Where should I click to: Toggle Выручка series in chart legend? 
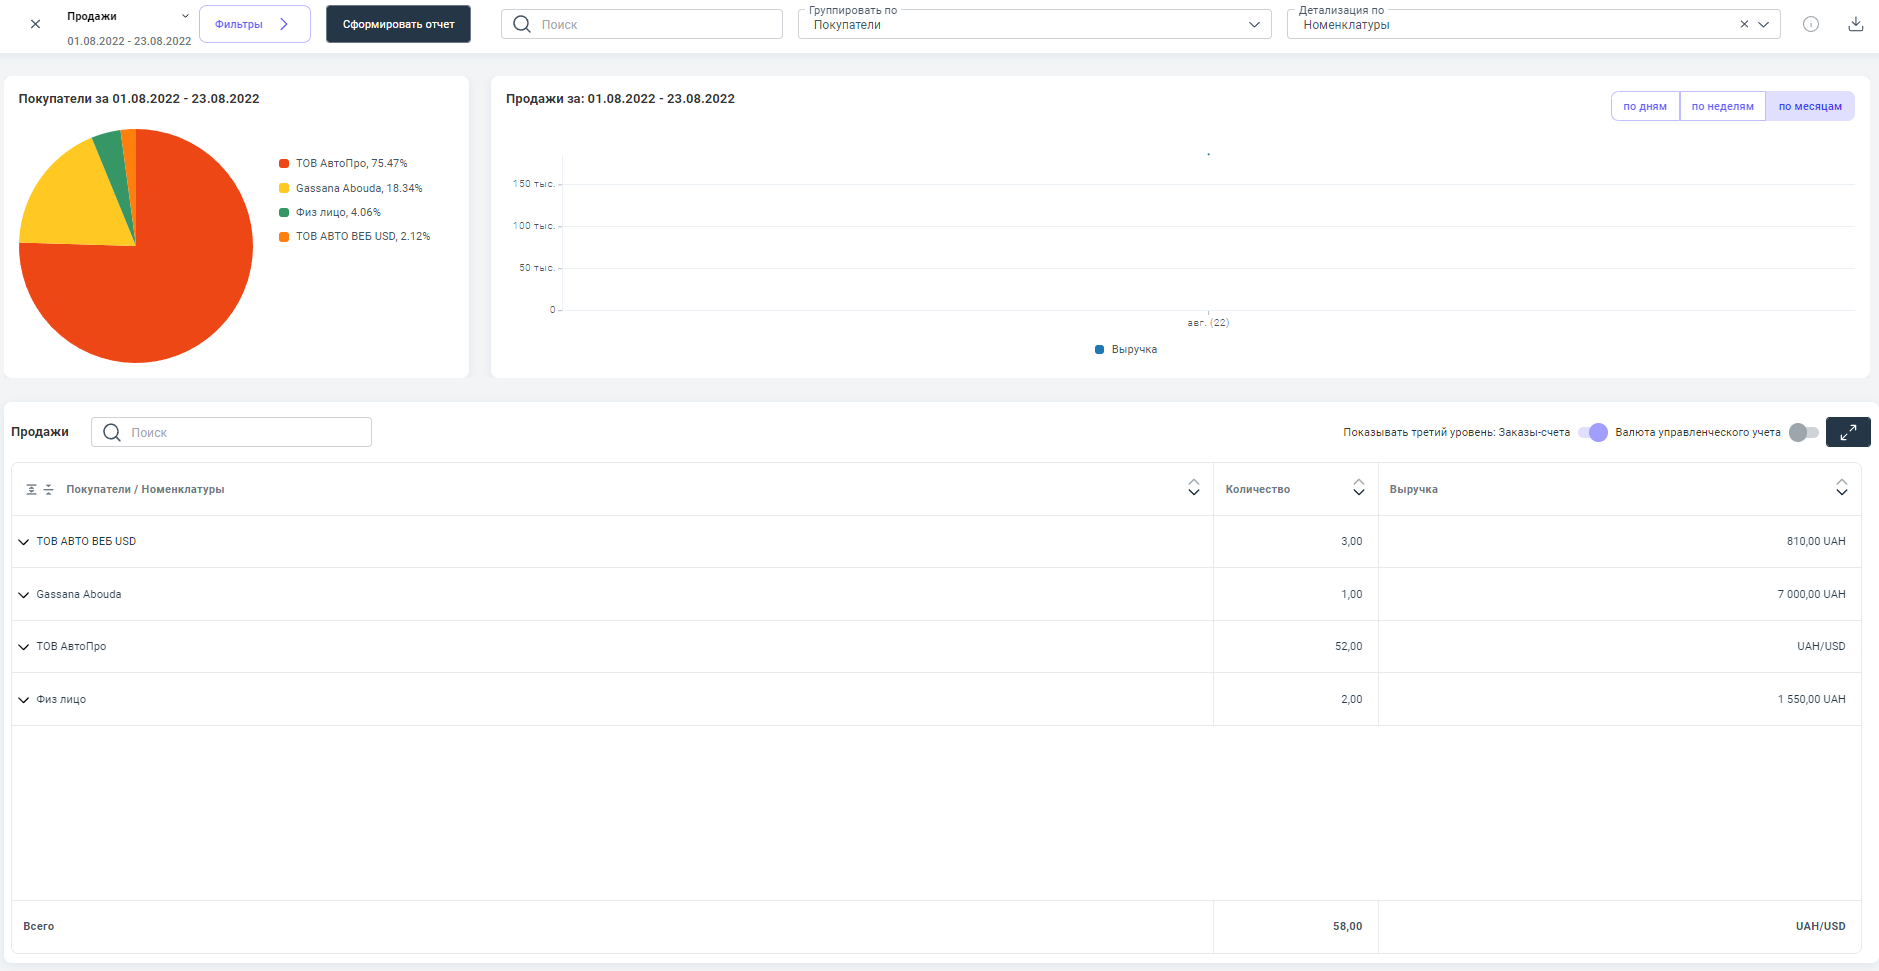pyautogui.click(x=1126, y=350)
